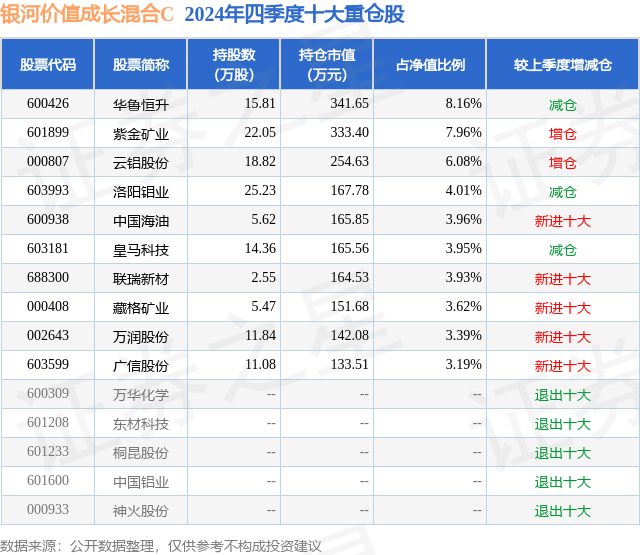This screenshot has height=555, width=640.
Task: Select stock code 601208
Action: click(48, 422)
